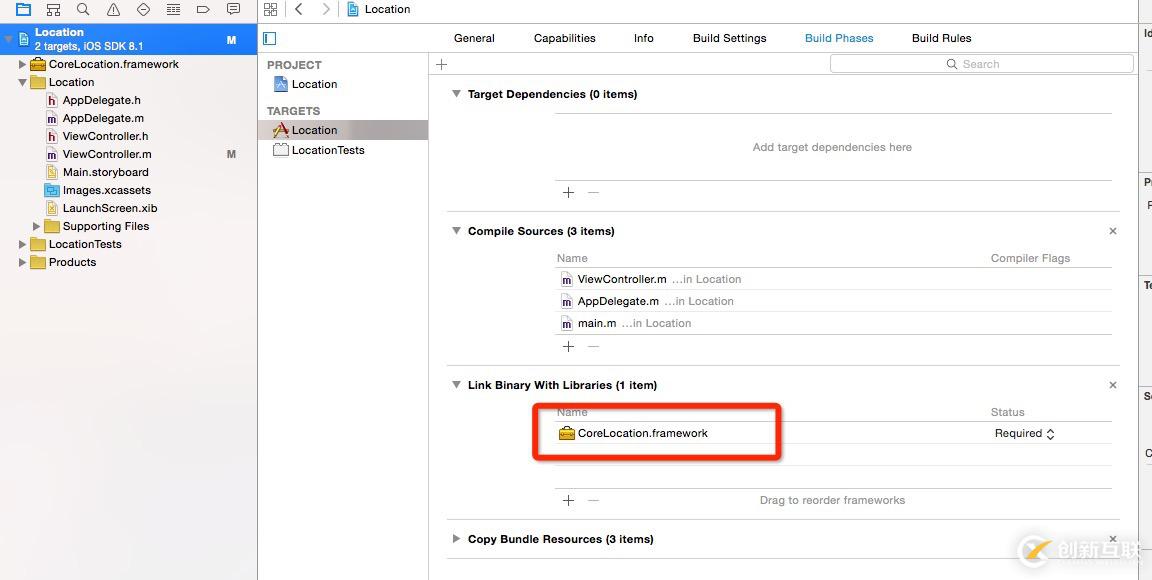Screen dimensions: 1152x580
Task: Open the Required status dropdown
Action: (1024, 433)
